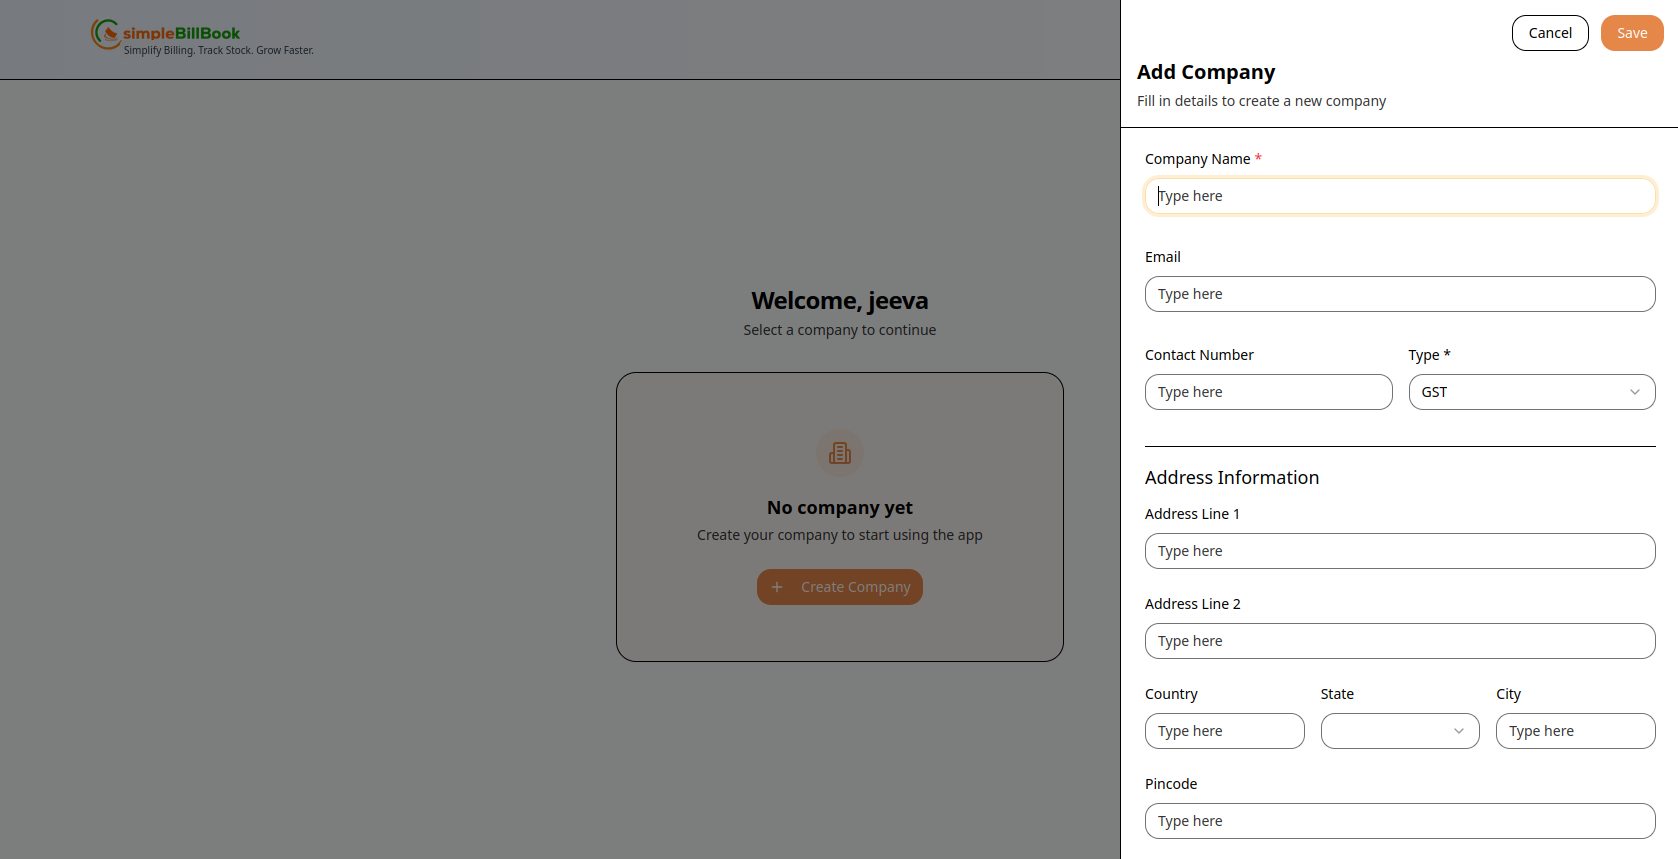This screenshot has height=859, width=1678.
Task: Focus the Company Name input field
Action: pos(1400,196)
